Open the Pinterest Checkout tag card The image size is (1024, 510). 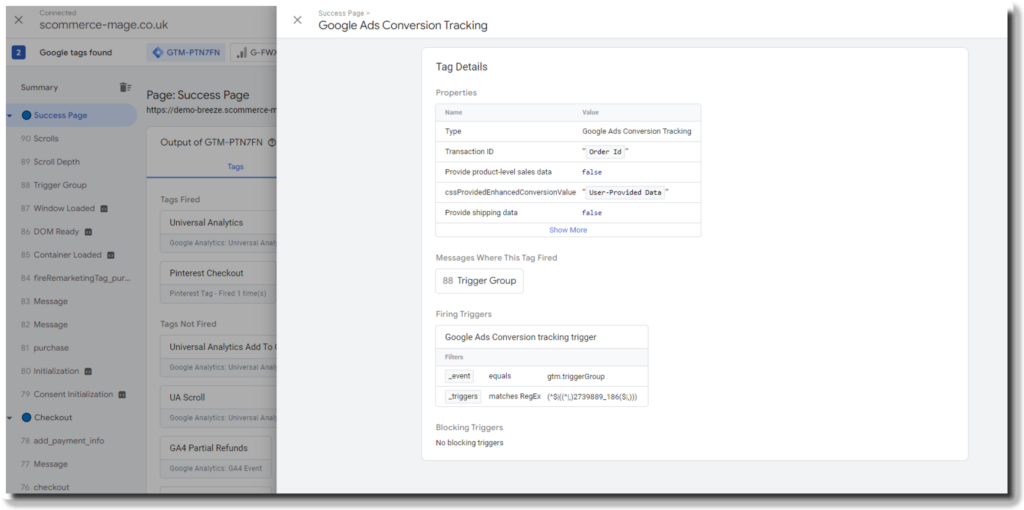coord(218,281)
